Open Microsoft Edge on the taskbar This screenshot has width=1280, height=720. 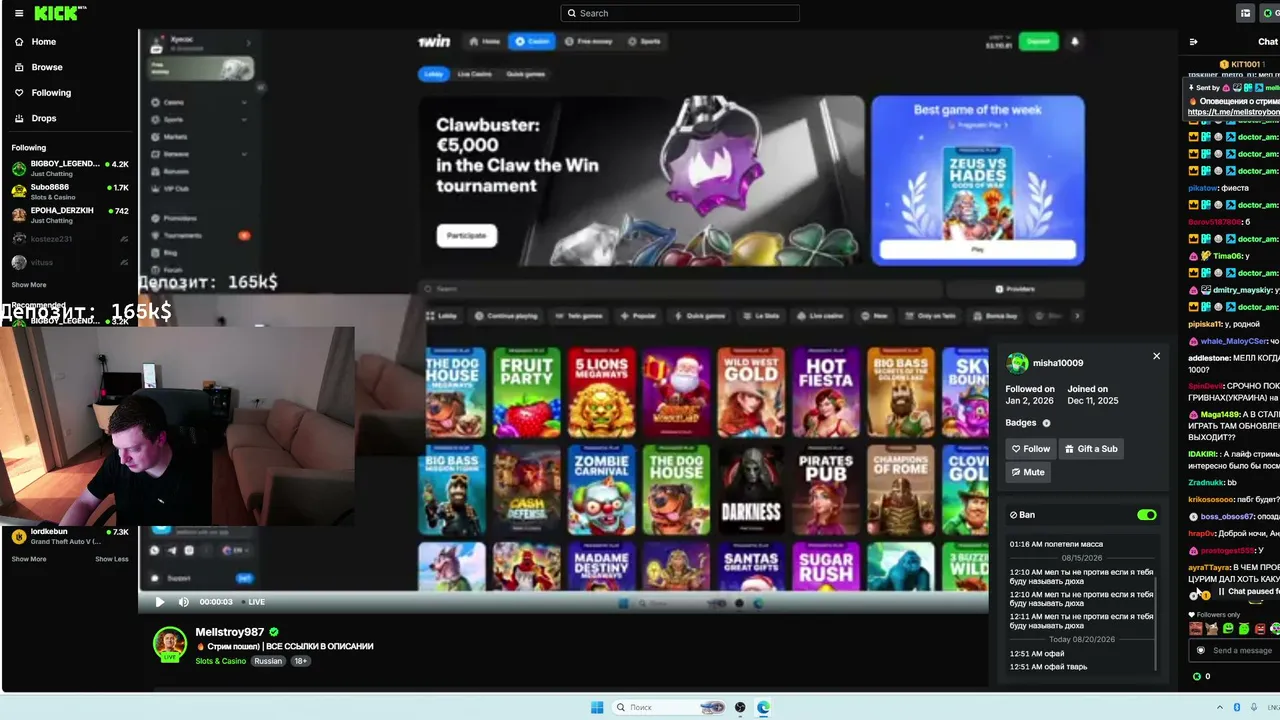762,707
